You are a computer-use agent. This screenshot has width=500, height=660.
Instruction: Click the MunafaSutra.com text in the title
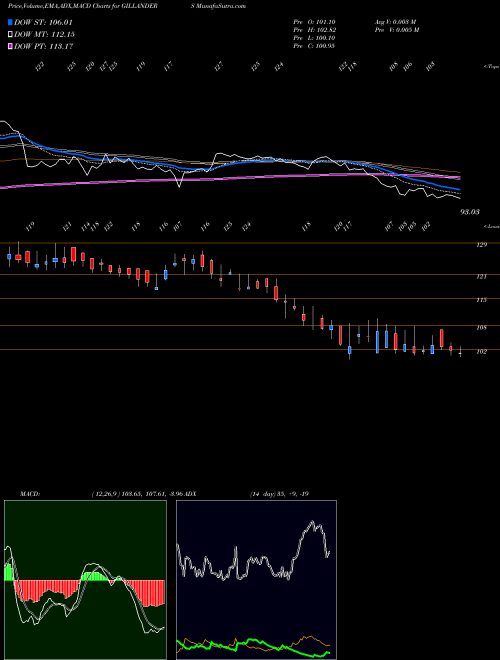(x=220, y=6)
